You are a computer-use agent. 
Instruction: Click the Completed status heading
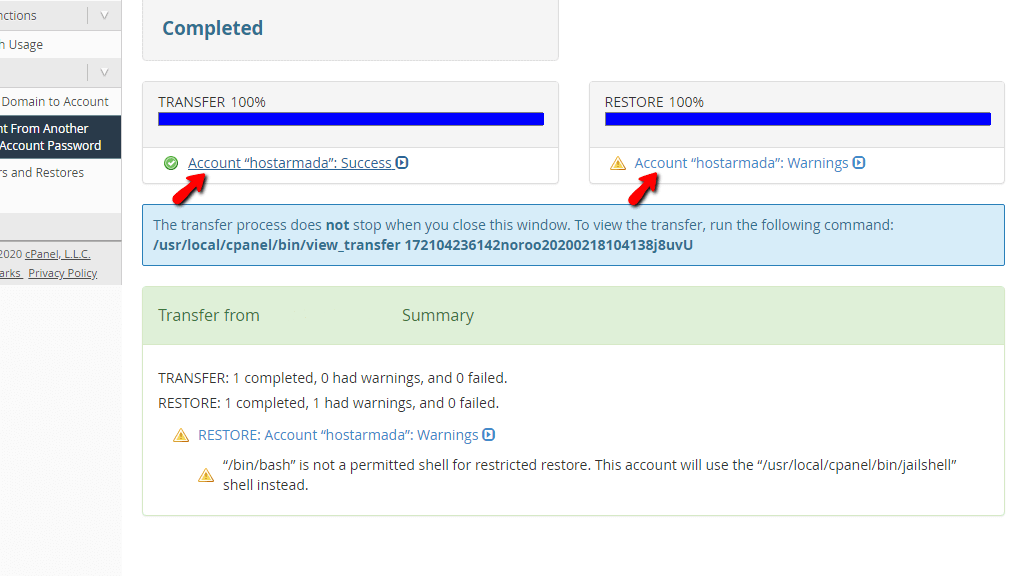pos(212,28)
